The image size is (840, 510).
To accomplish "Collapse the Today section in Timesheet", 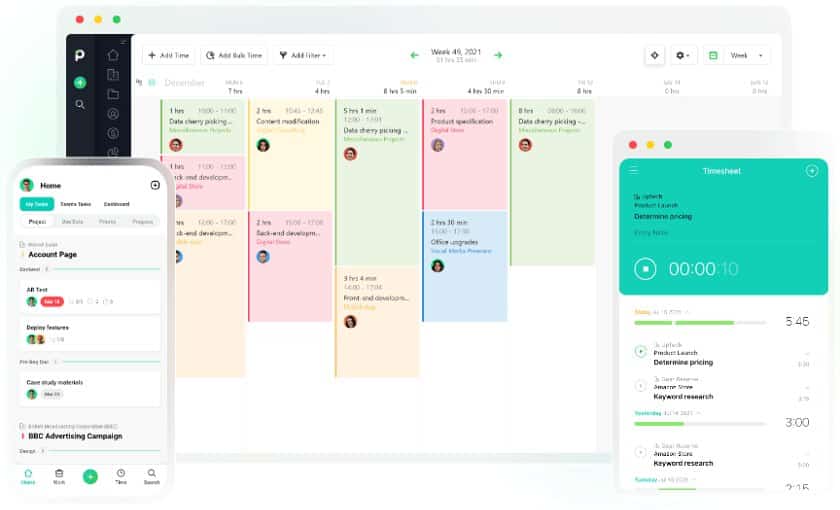I will pyautogui.click(x=687, y=312).
